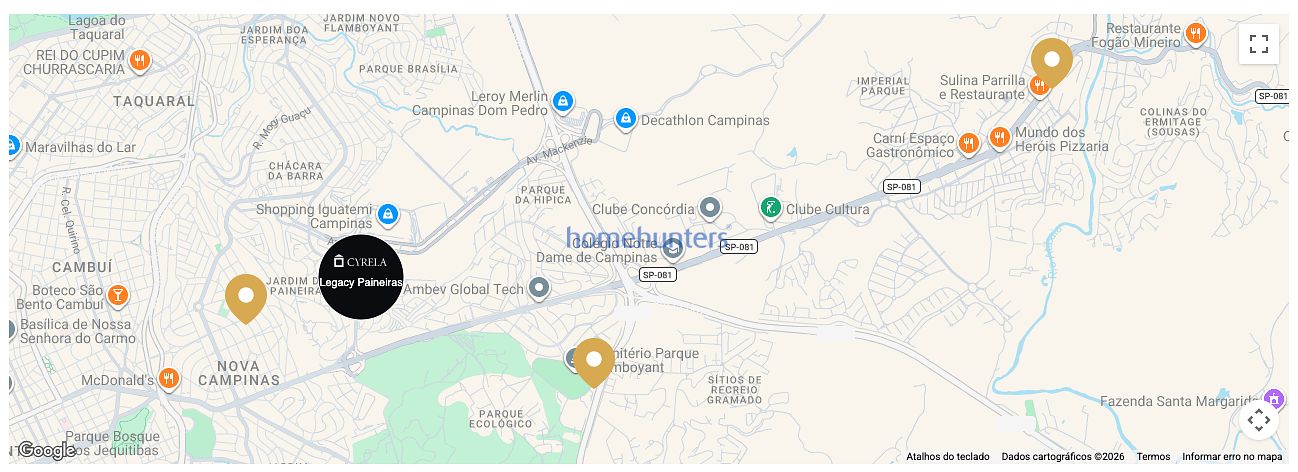Click the Cyrela Legacy Paineiras marker
Image resolution: width=1298 pixels, height=472 pixels.
pos(361,277)
